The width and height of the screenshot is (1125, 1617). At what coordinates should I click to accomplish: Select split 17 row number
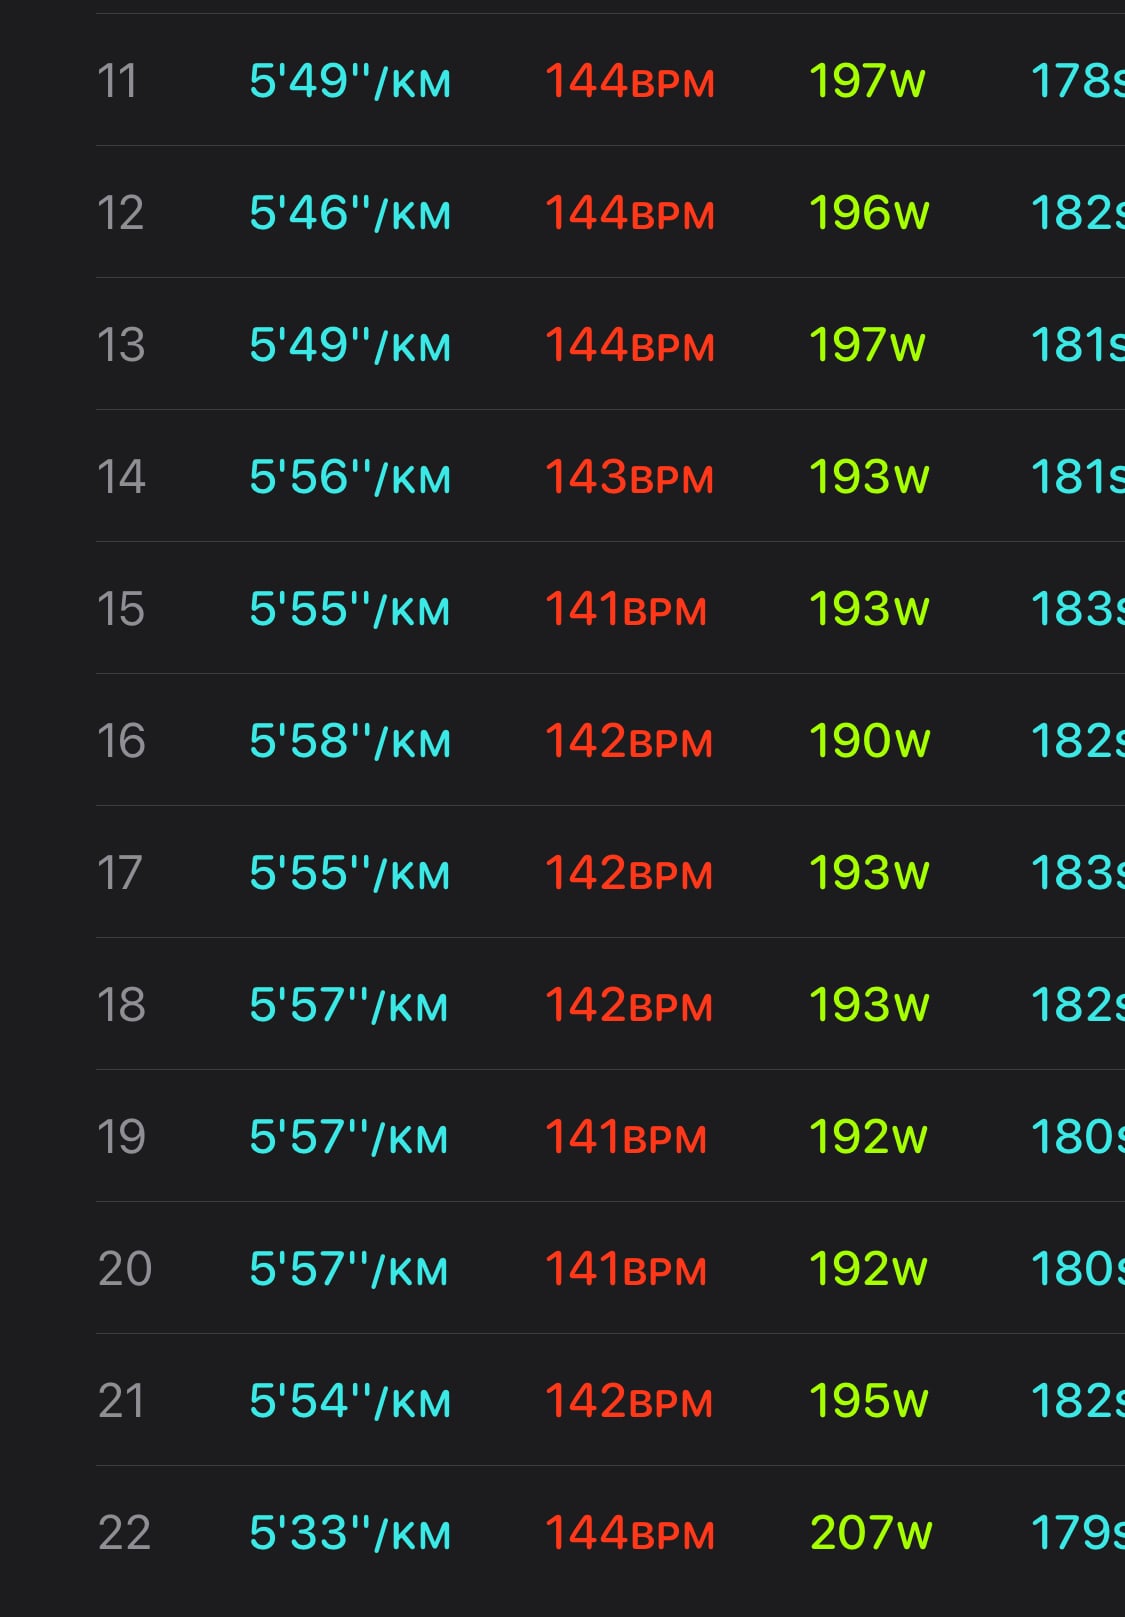[x=120, y=873]
